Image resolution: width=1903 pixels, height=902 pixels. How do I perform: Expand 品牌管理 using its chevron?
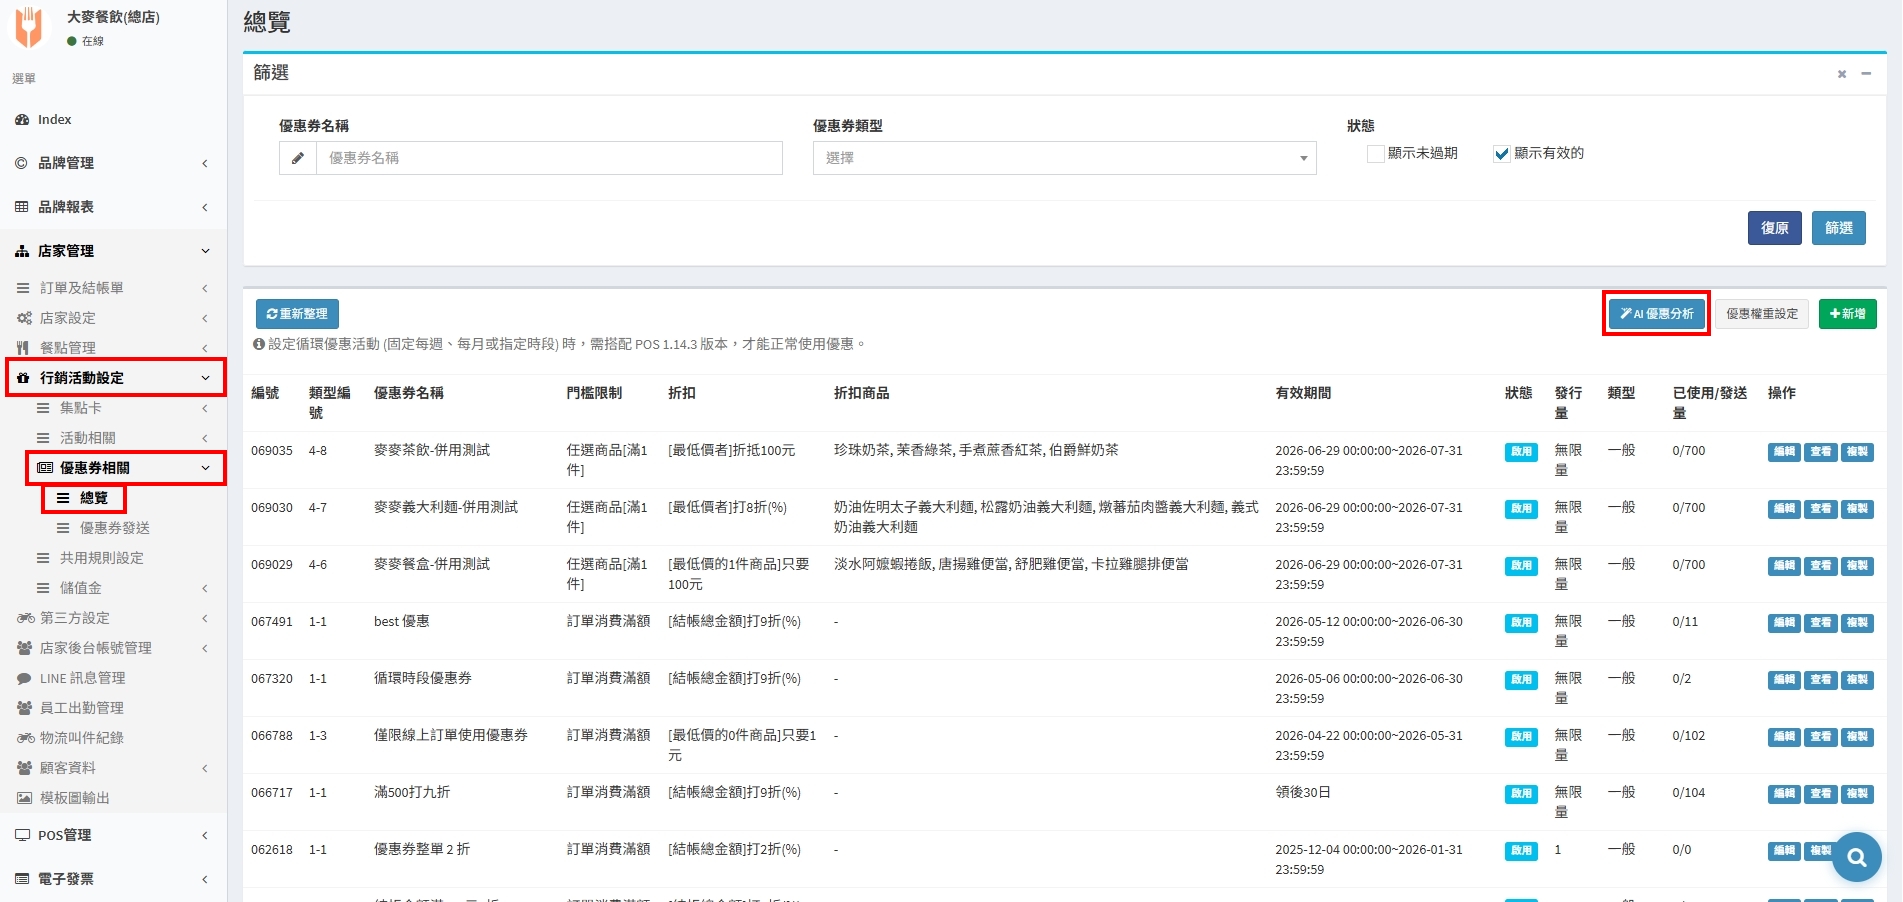click(205, 163)
